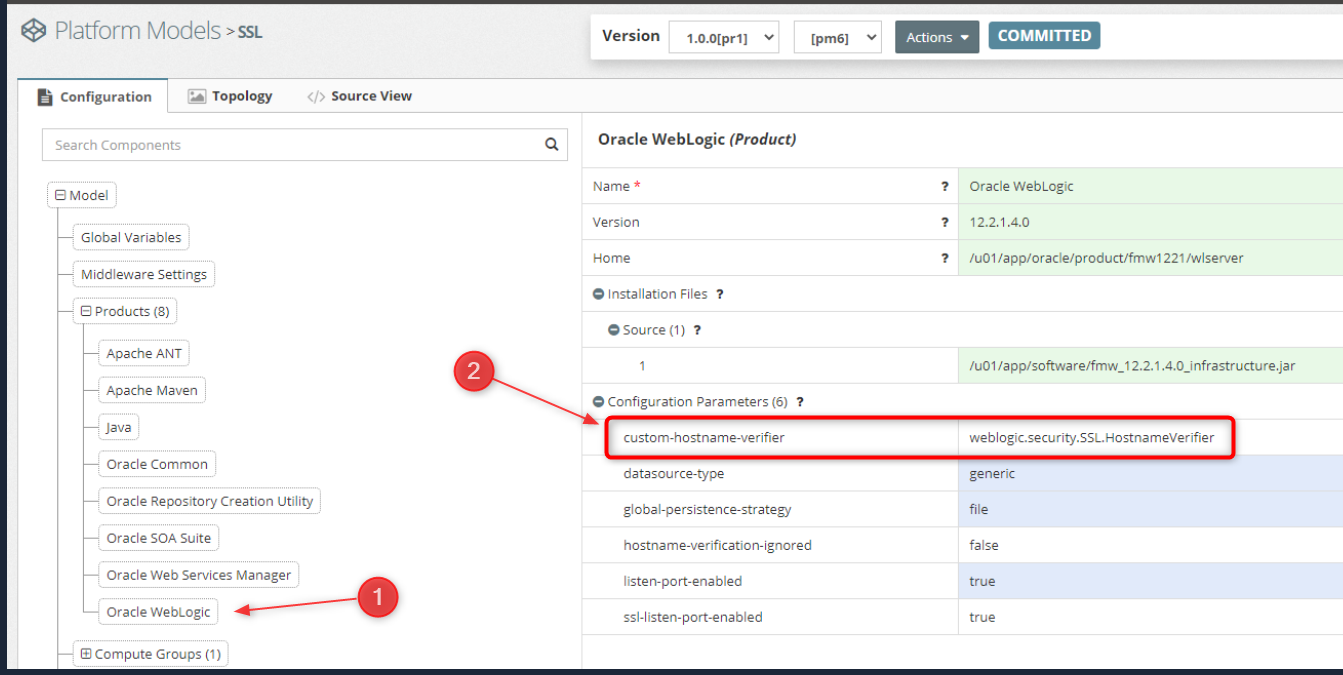The width and height of the screenshot is (1343, 675).
Task: Switch to the Configuration tab
Action: [95, 97]
